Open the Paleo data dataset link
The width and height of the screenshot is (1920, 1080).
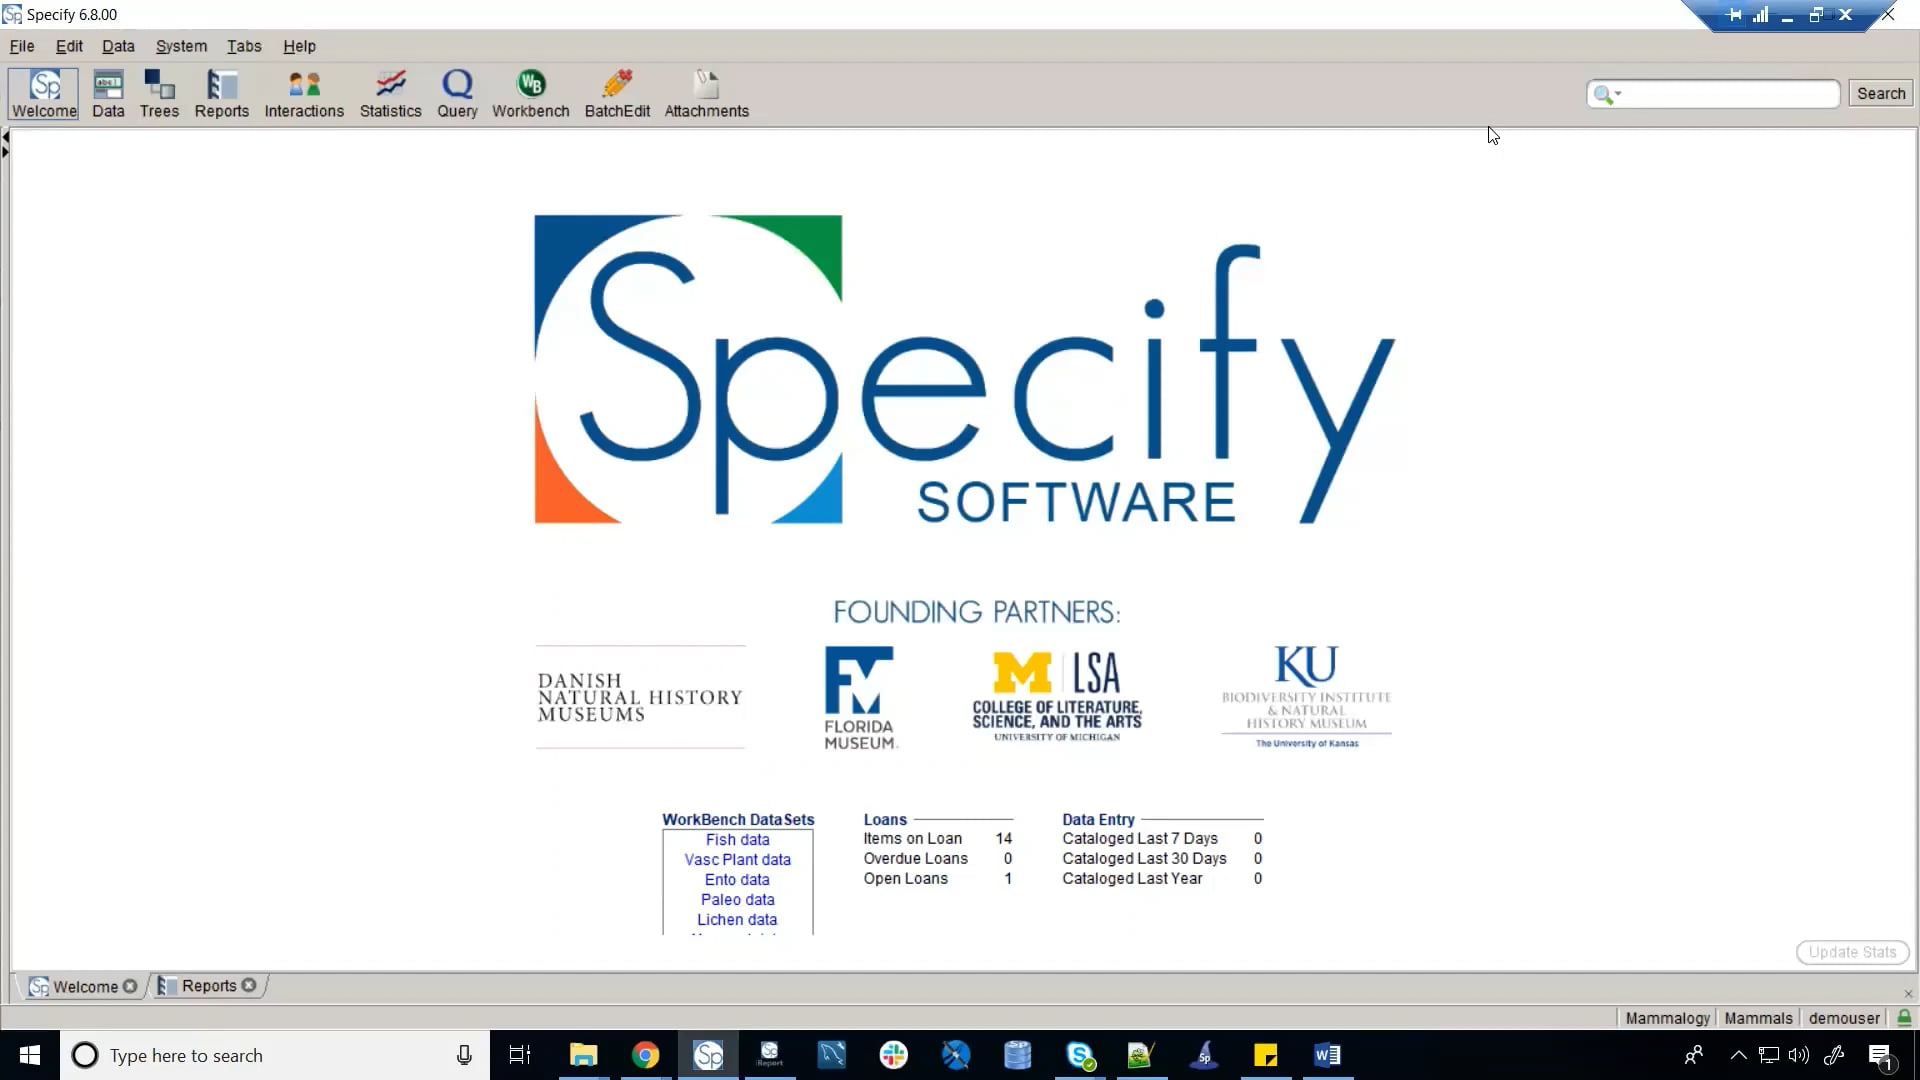(737, 900)
